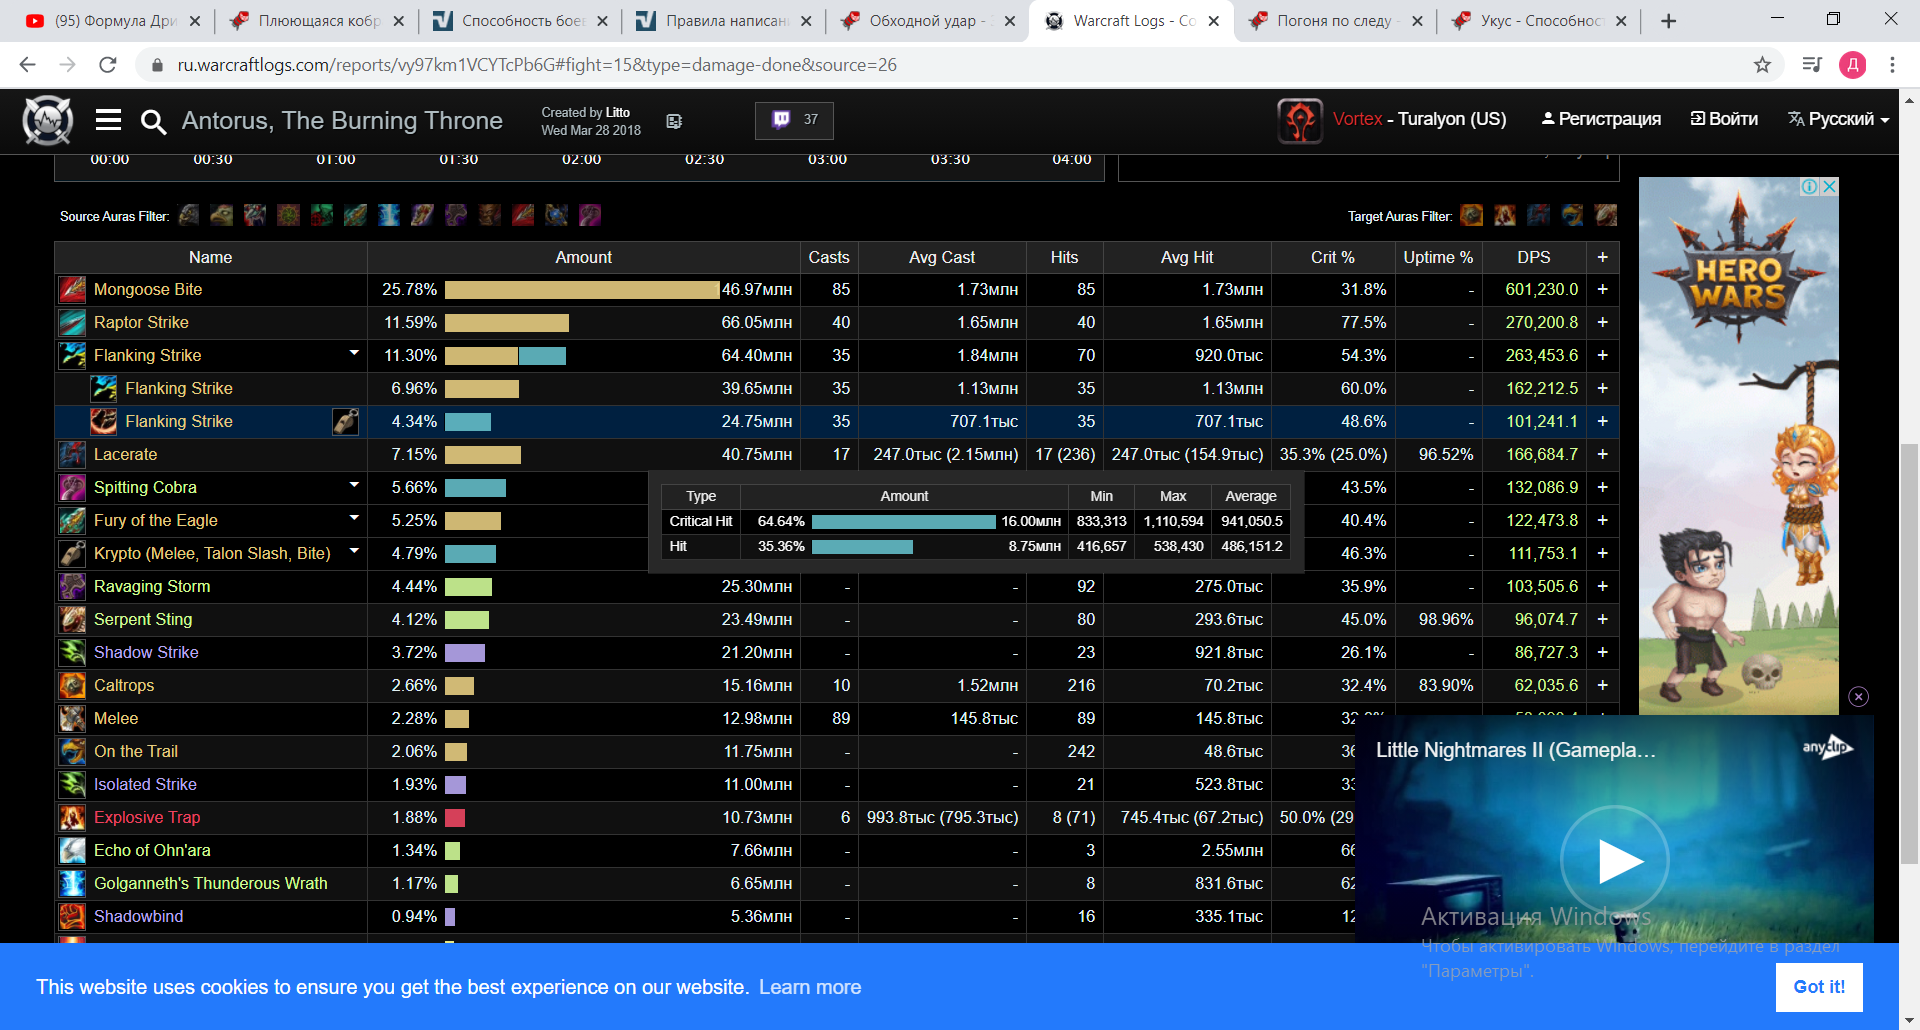Click the pet icon beside Flanking Strike
The width and height of the screenshot is (1920, 1030).
345,422
